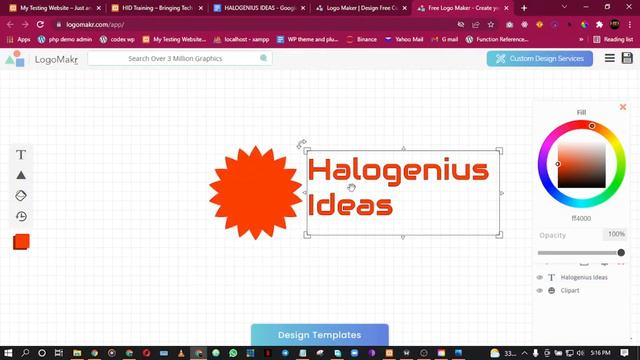Click the ff4000 hex color value
640x360 pixels.
click(581, 218)
